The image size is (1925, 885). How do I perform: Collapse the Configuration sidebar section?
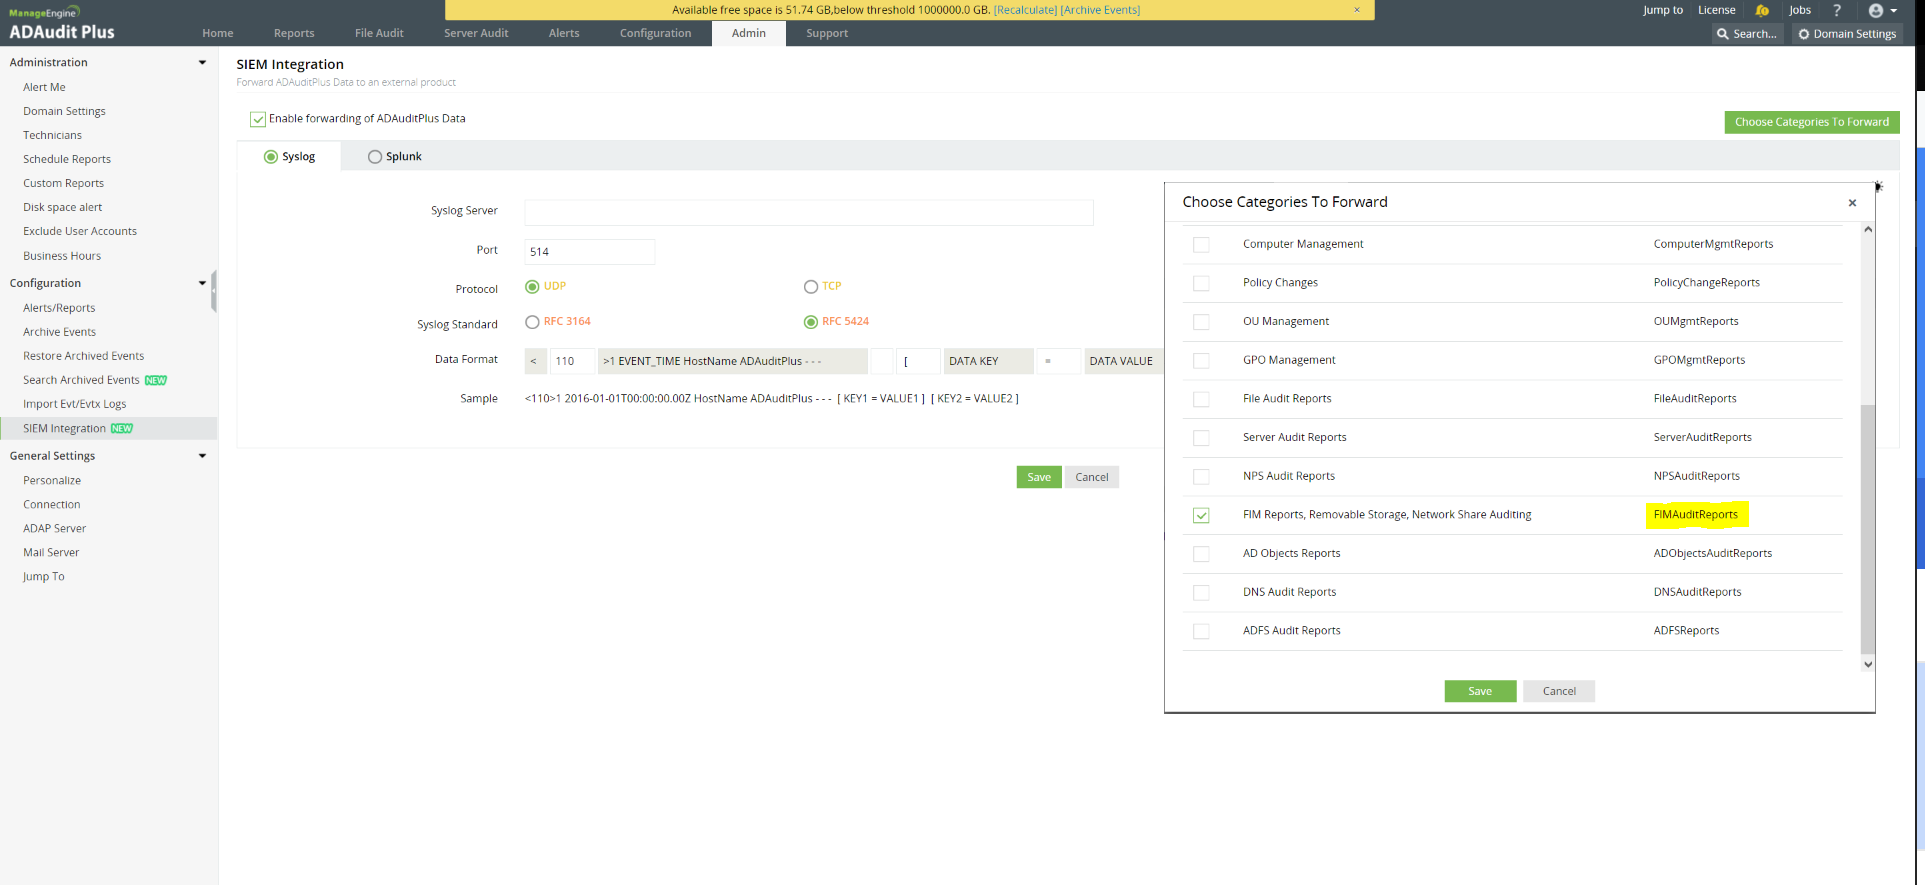(x=202, y=283)
